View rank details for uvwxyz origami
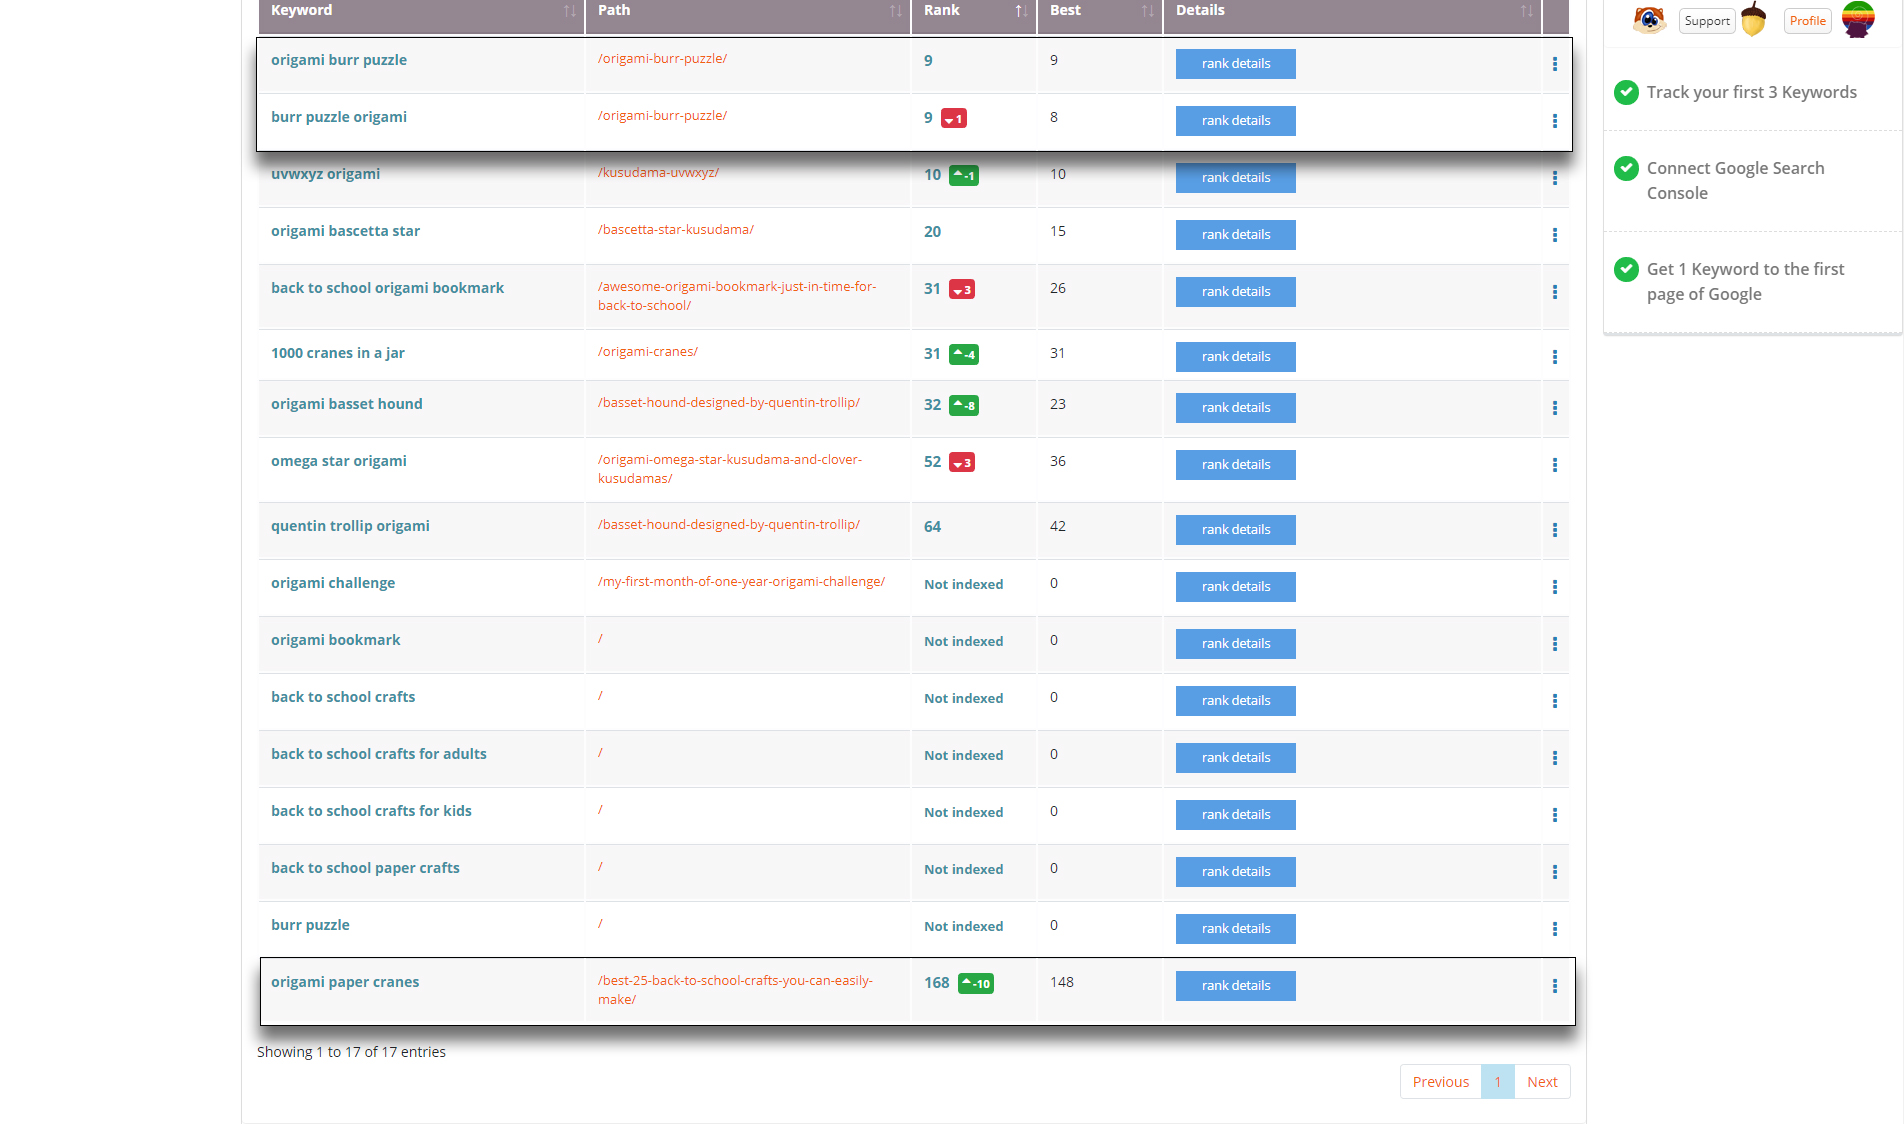The height and width of the screenshot is (1124, 1904). tap(1236, 178)
